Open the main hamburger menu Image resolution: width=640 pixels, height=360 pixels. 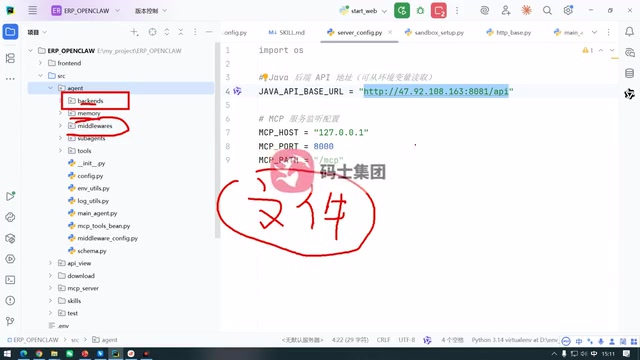tap(33, 11)
